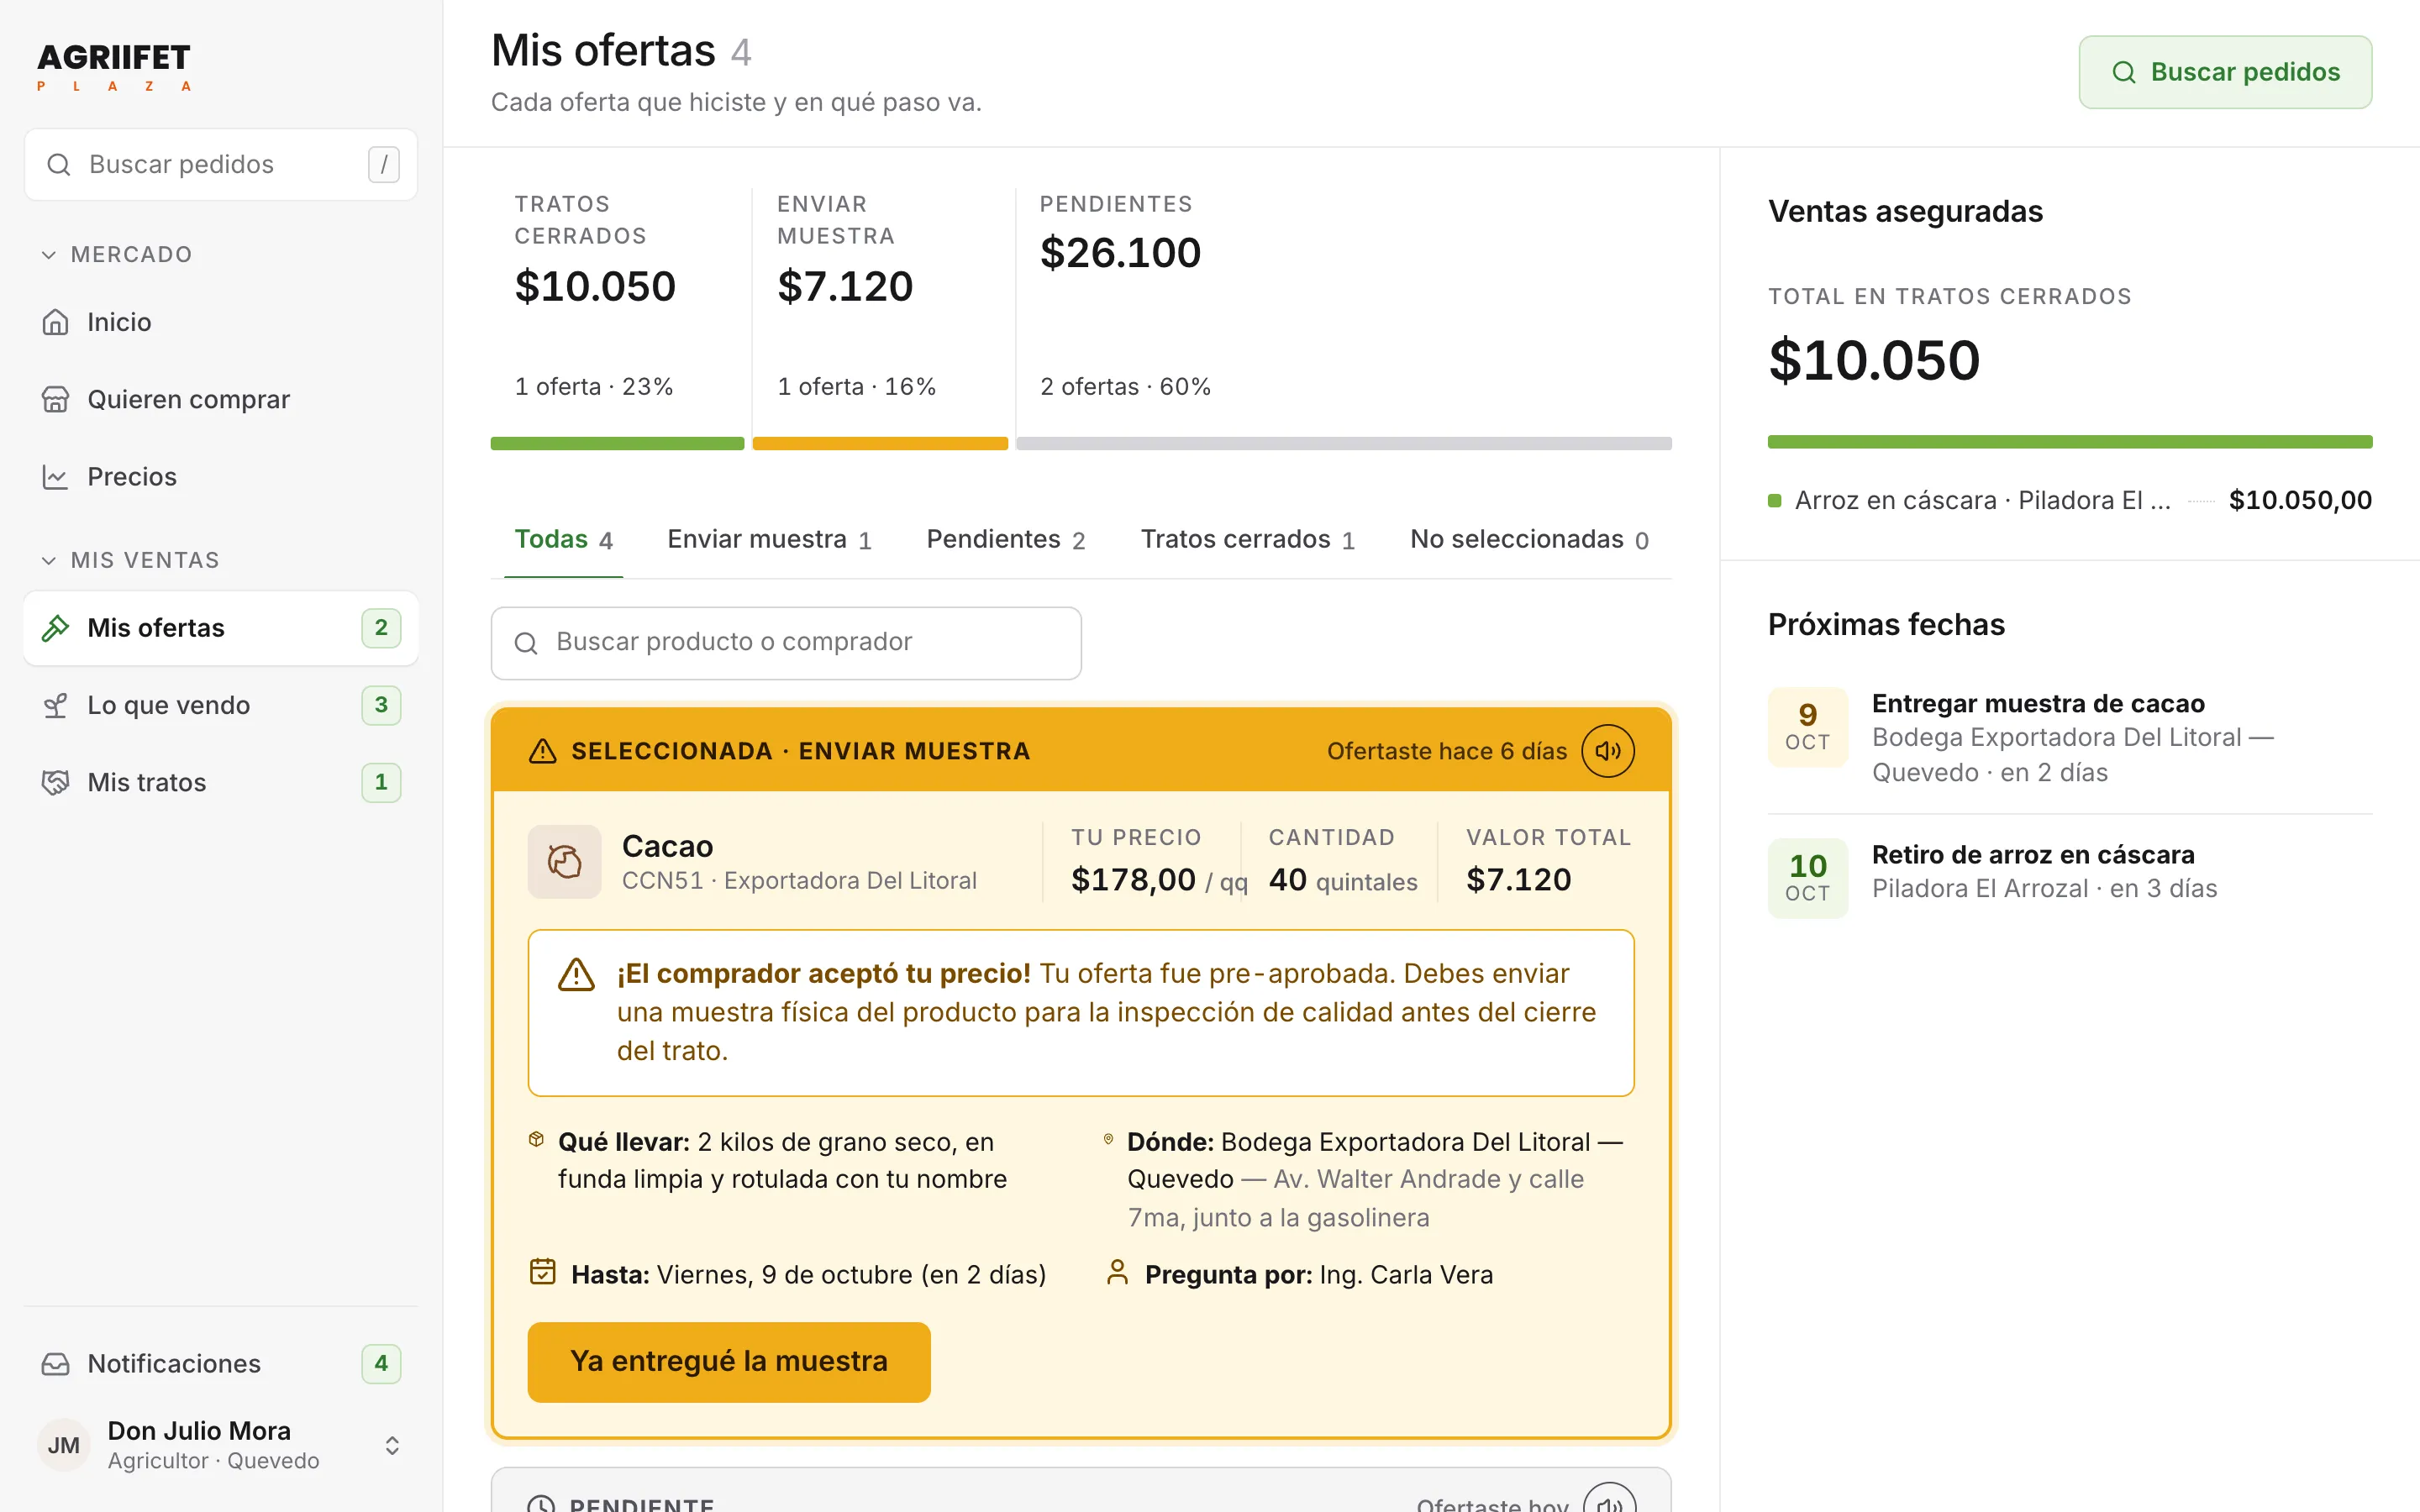2420x1512 pixels.
Task: Play audio for the Cacao offer card
Action: click(x=1608, y=751)
